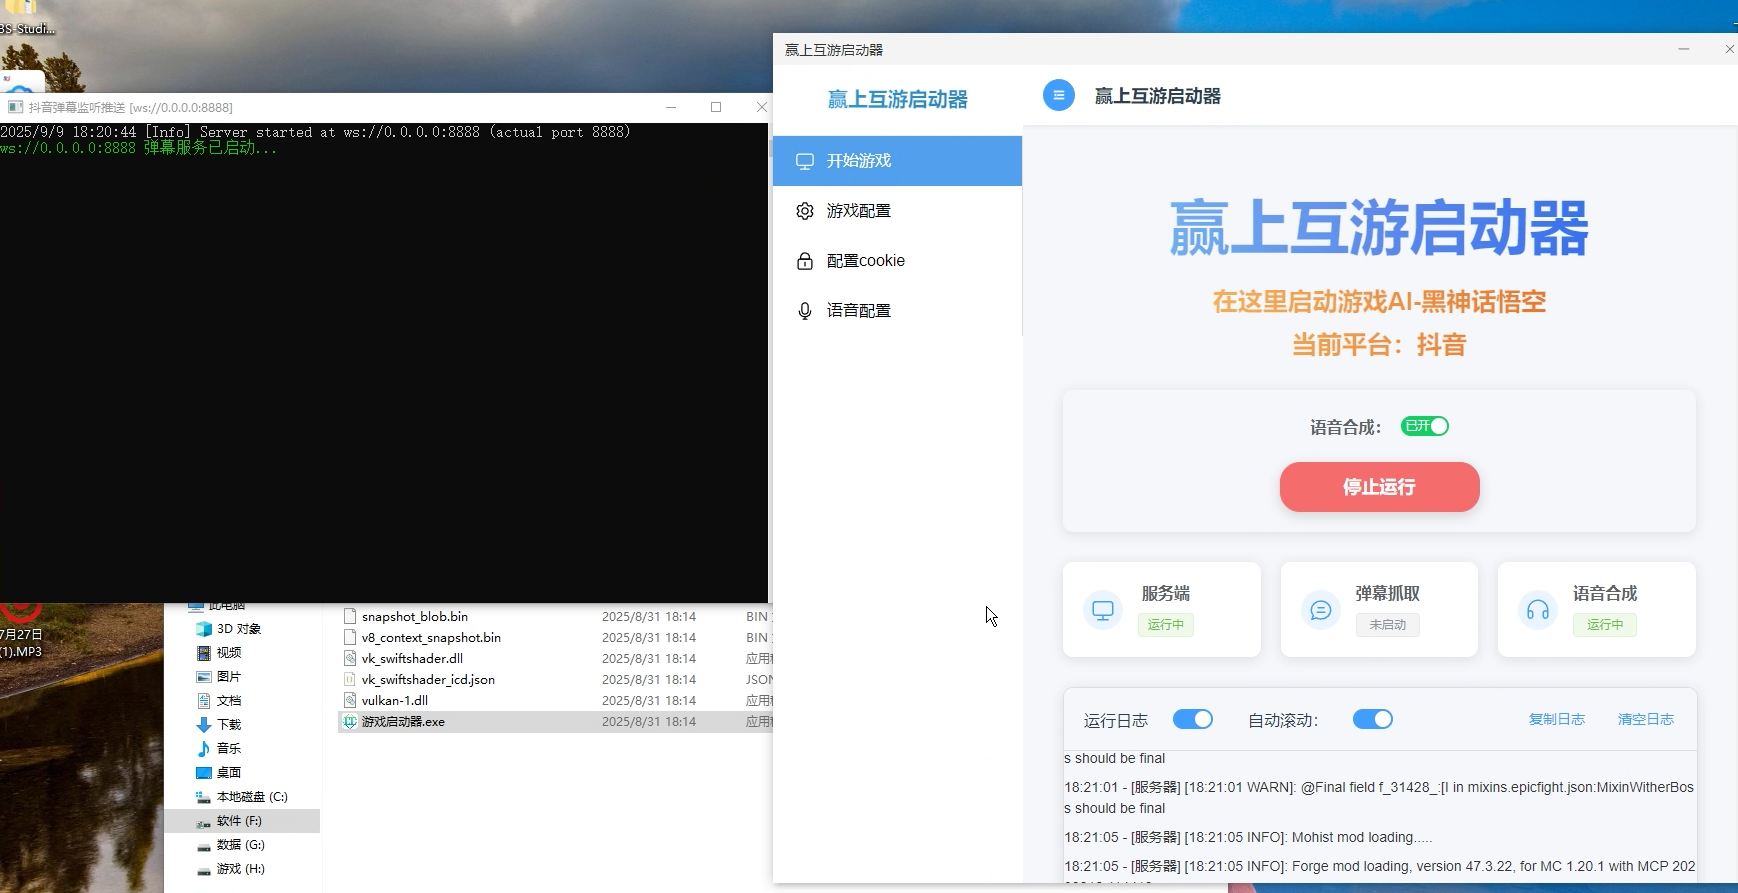Maximize the 抖音弹幕监听推送 console window
Image resolution: width=1738 pixels, height=893 pixels.
(x=716, y=107)
